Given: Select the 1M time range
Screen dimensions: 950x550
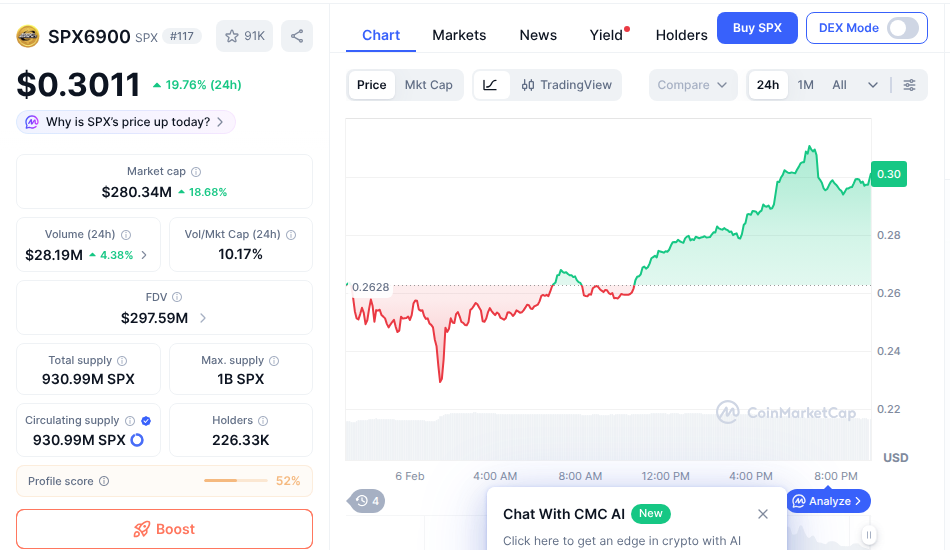Looking at the screenshot, I should tap(805, 85).
